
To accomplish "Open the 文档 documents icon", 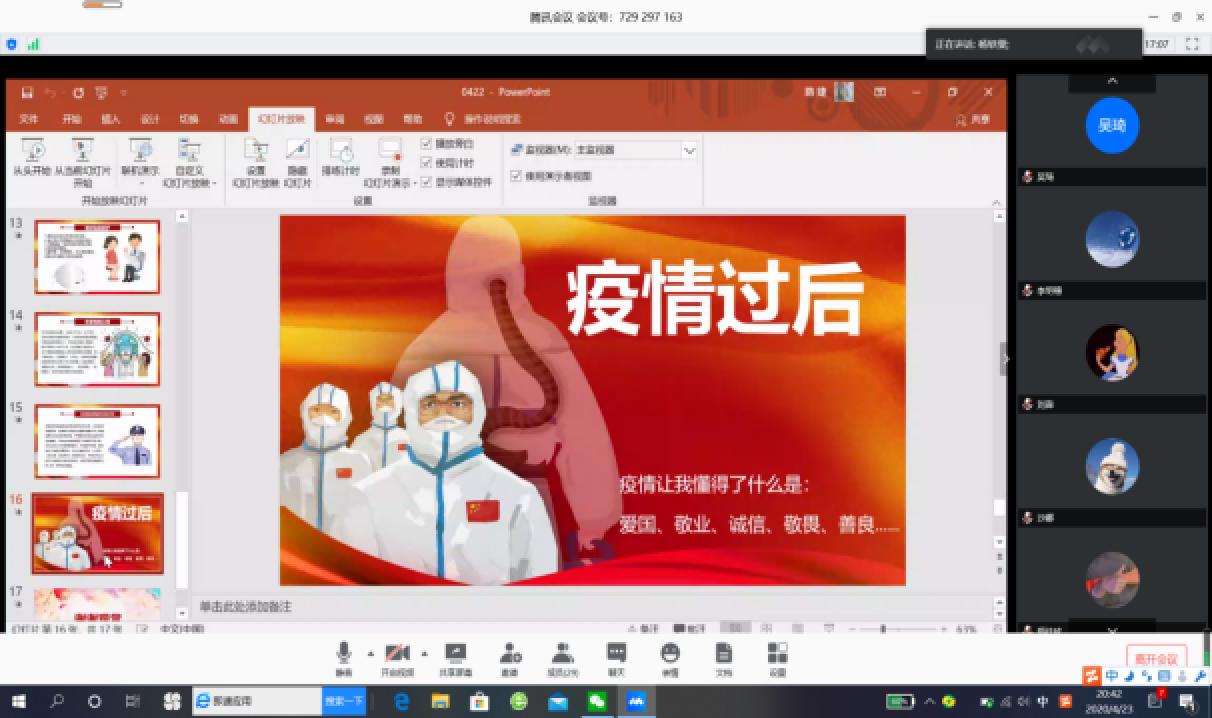I will 724,654.
